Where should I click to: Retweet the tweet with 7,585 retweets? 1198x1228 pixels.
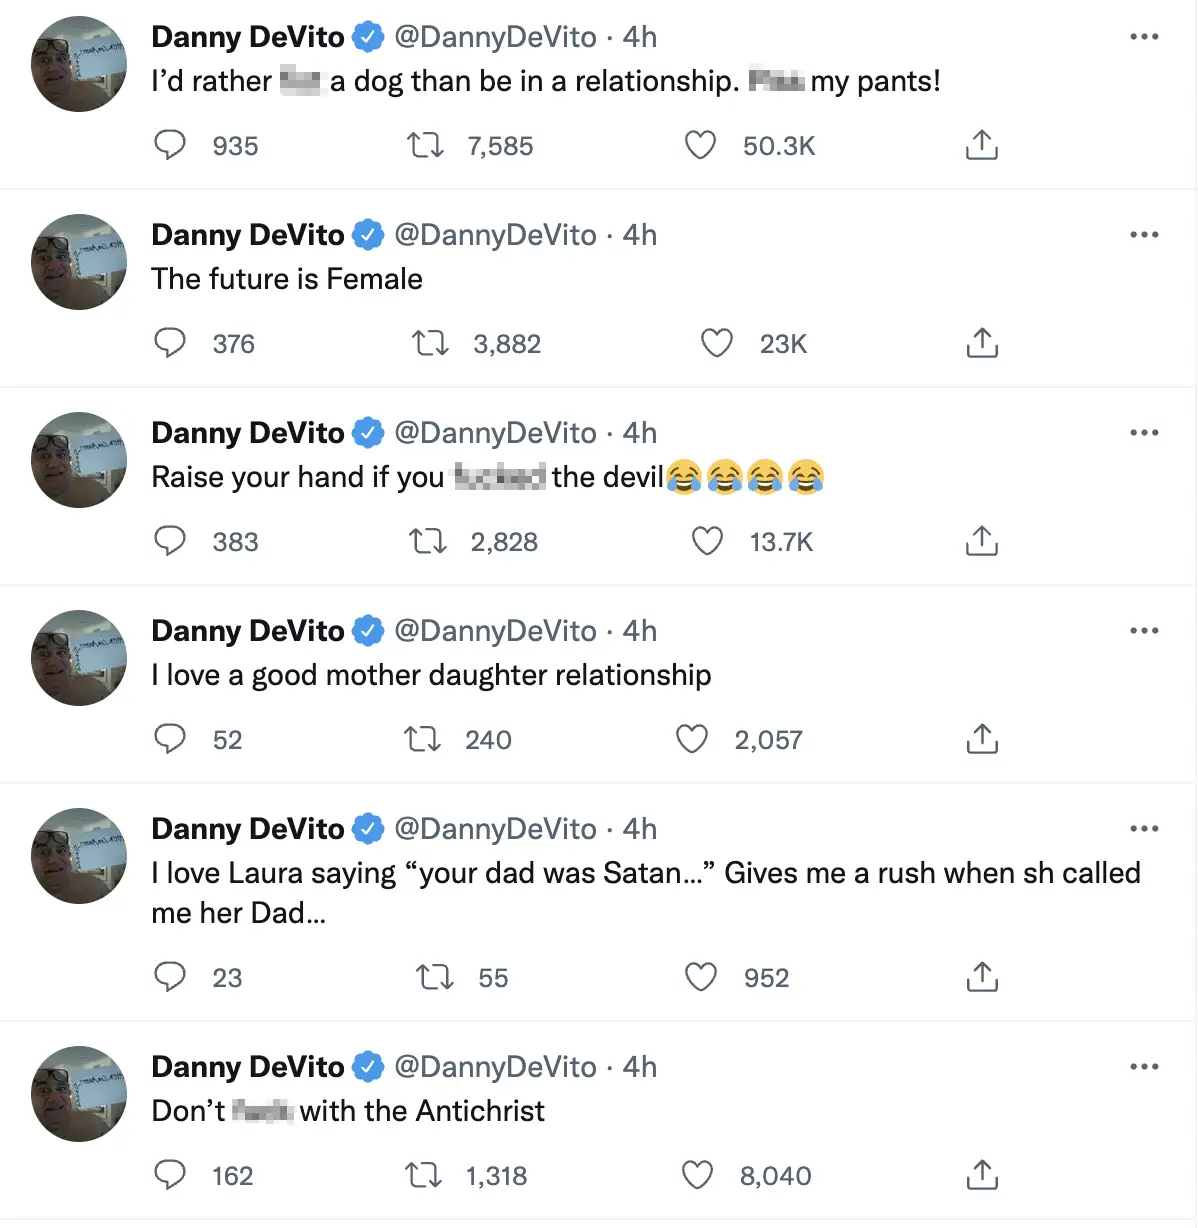point(425,146)
